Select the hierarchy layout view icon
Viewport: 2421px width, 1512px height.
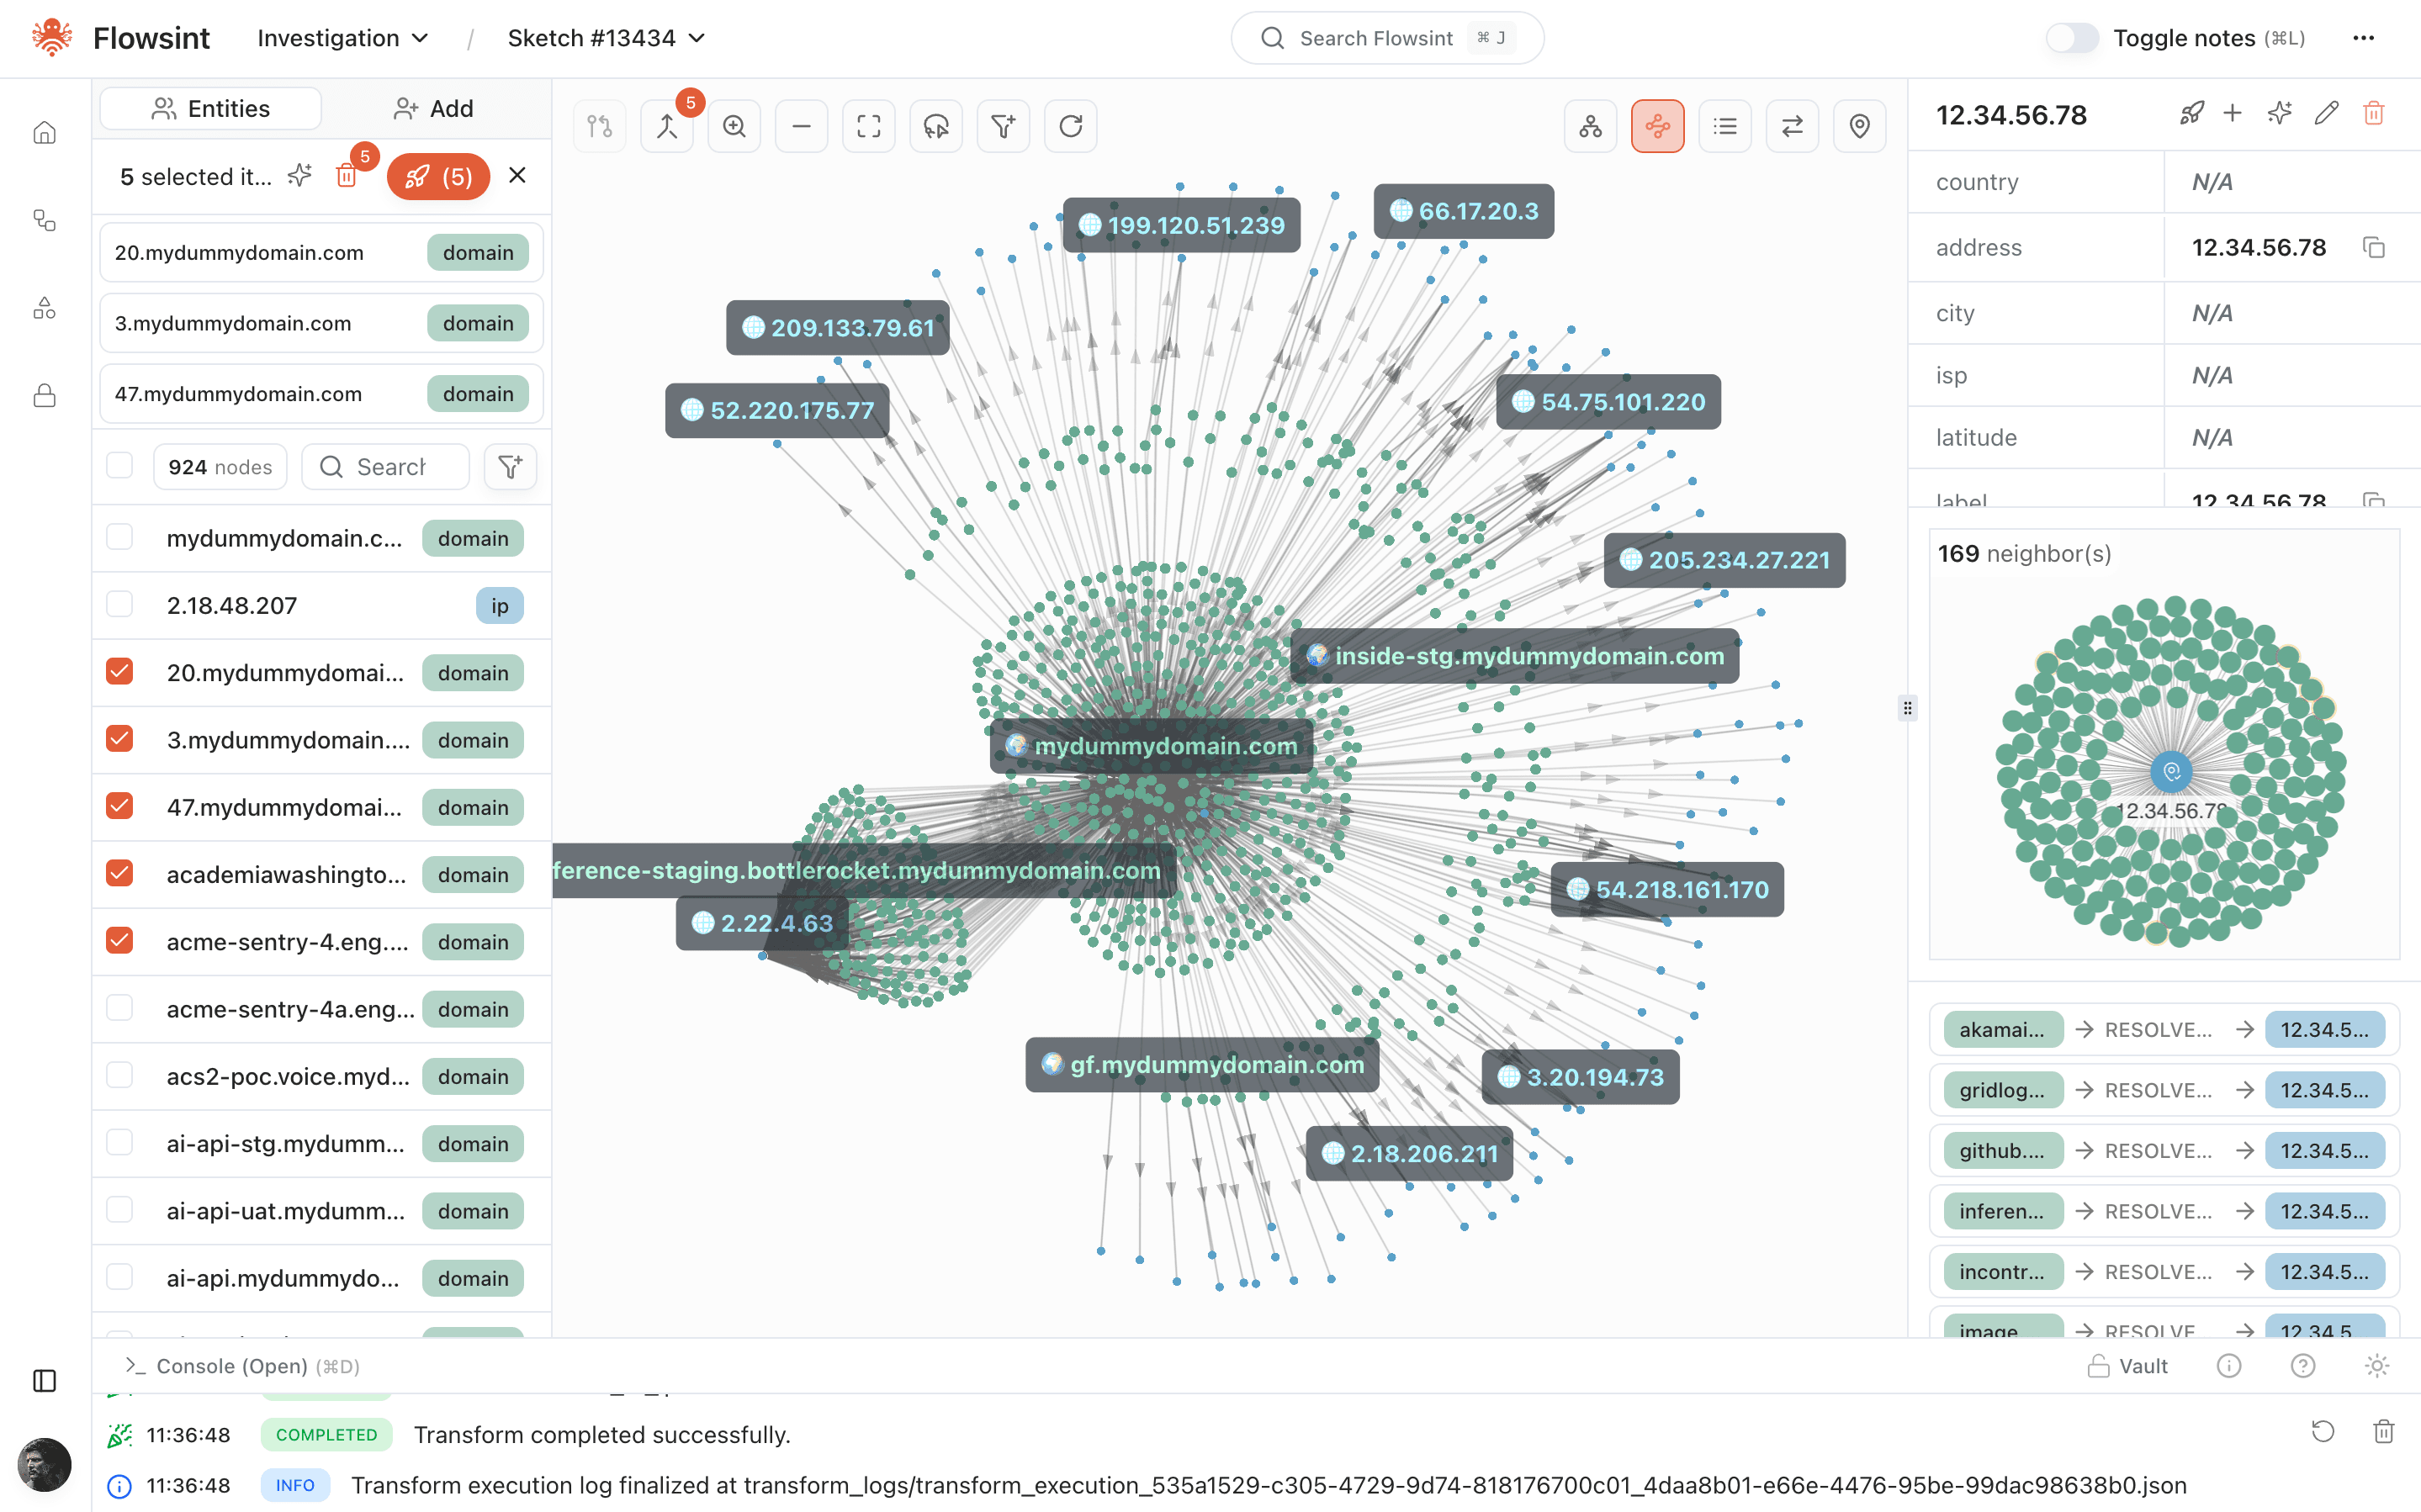(1590, 126)
